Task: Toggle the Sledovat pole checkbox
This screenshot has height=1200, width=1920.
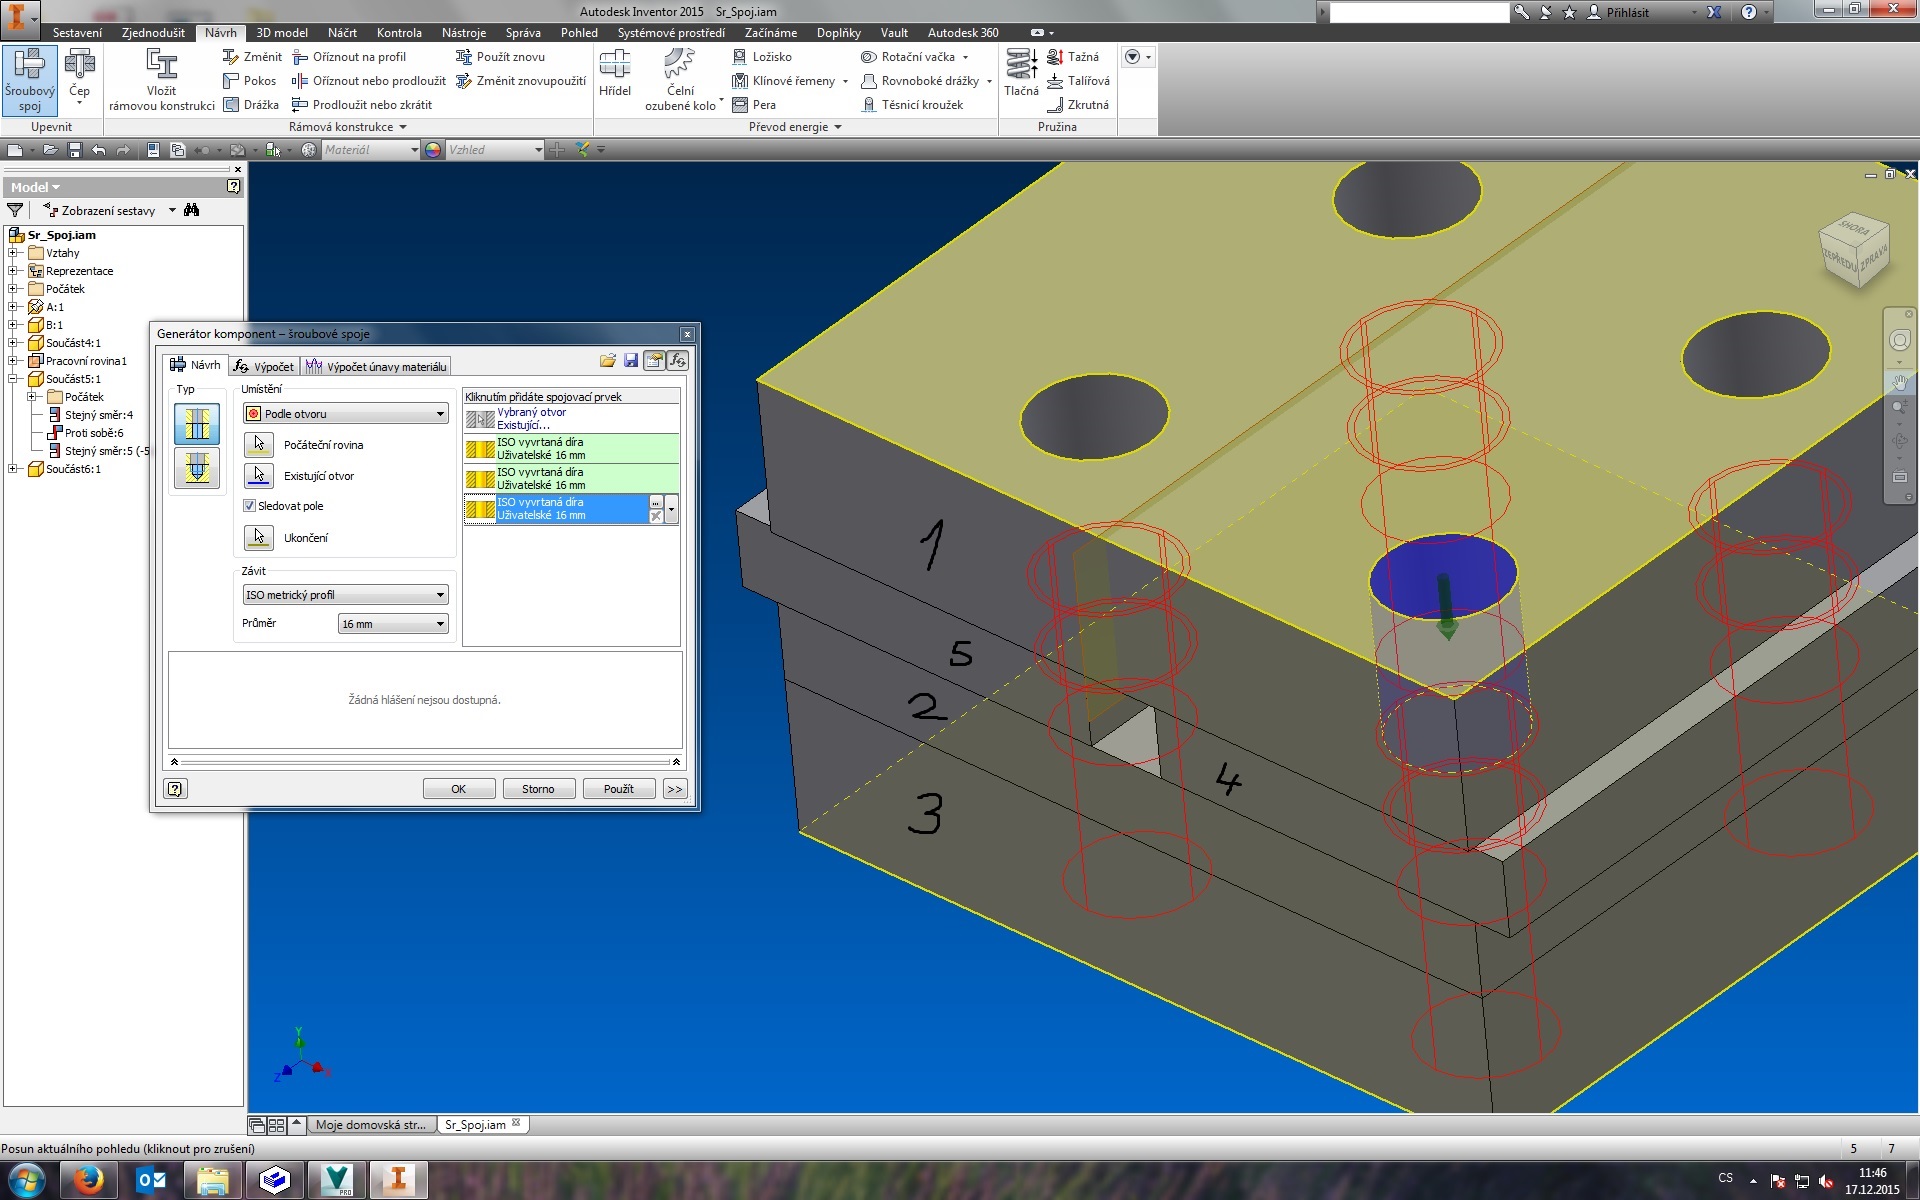Action: coord(250,506)
